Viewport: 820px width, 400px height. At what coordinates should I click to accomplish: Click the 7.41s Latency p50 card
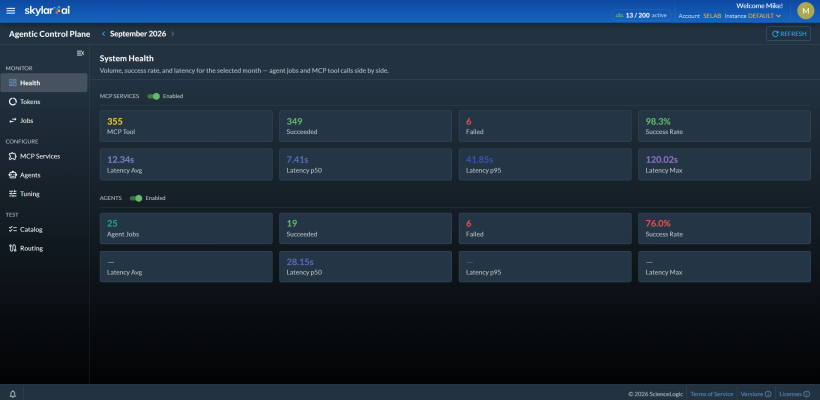tap(365, 164)
